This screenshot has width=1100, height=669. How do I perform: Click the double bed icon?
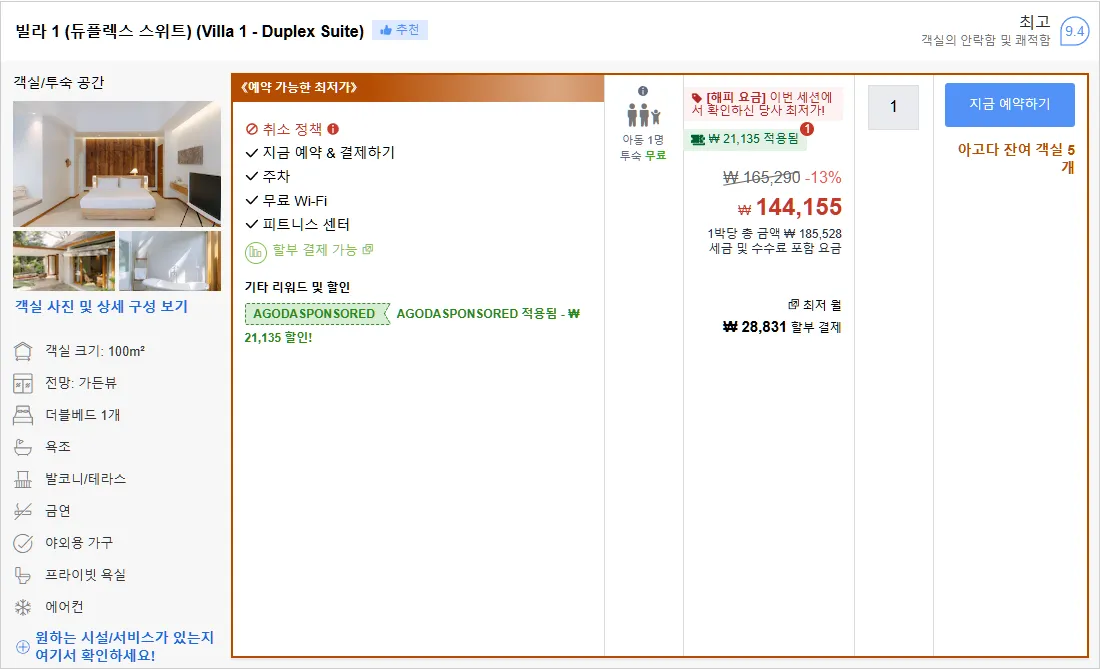pos(23,415)
